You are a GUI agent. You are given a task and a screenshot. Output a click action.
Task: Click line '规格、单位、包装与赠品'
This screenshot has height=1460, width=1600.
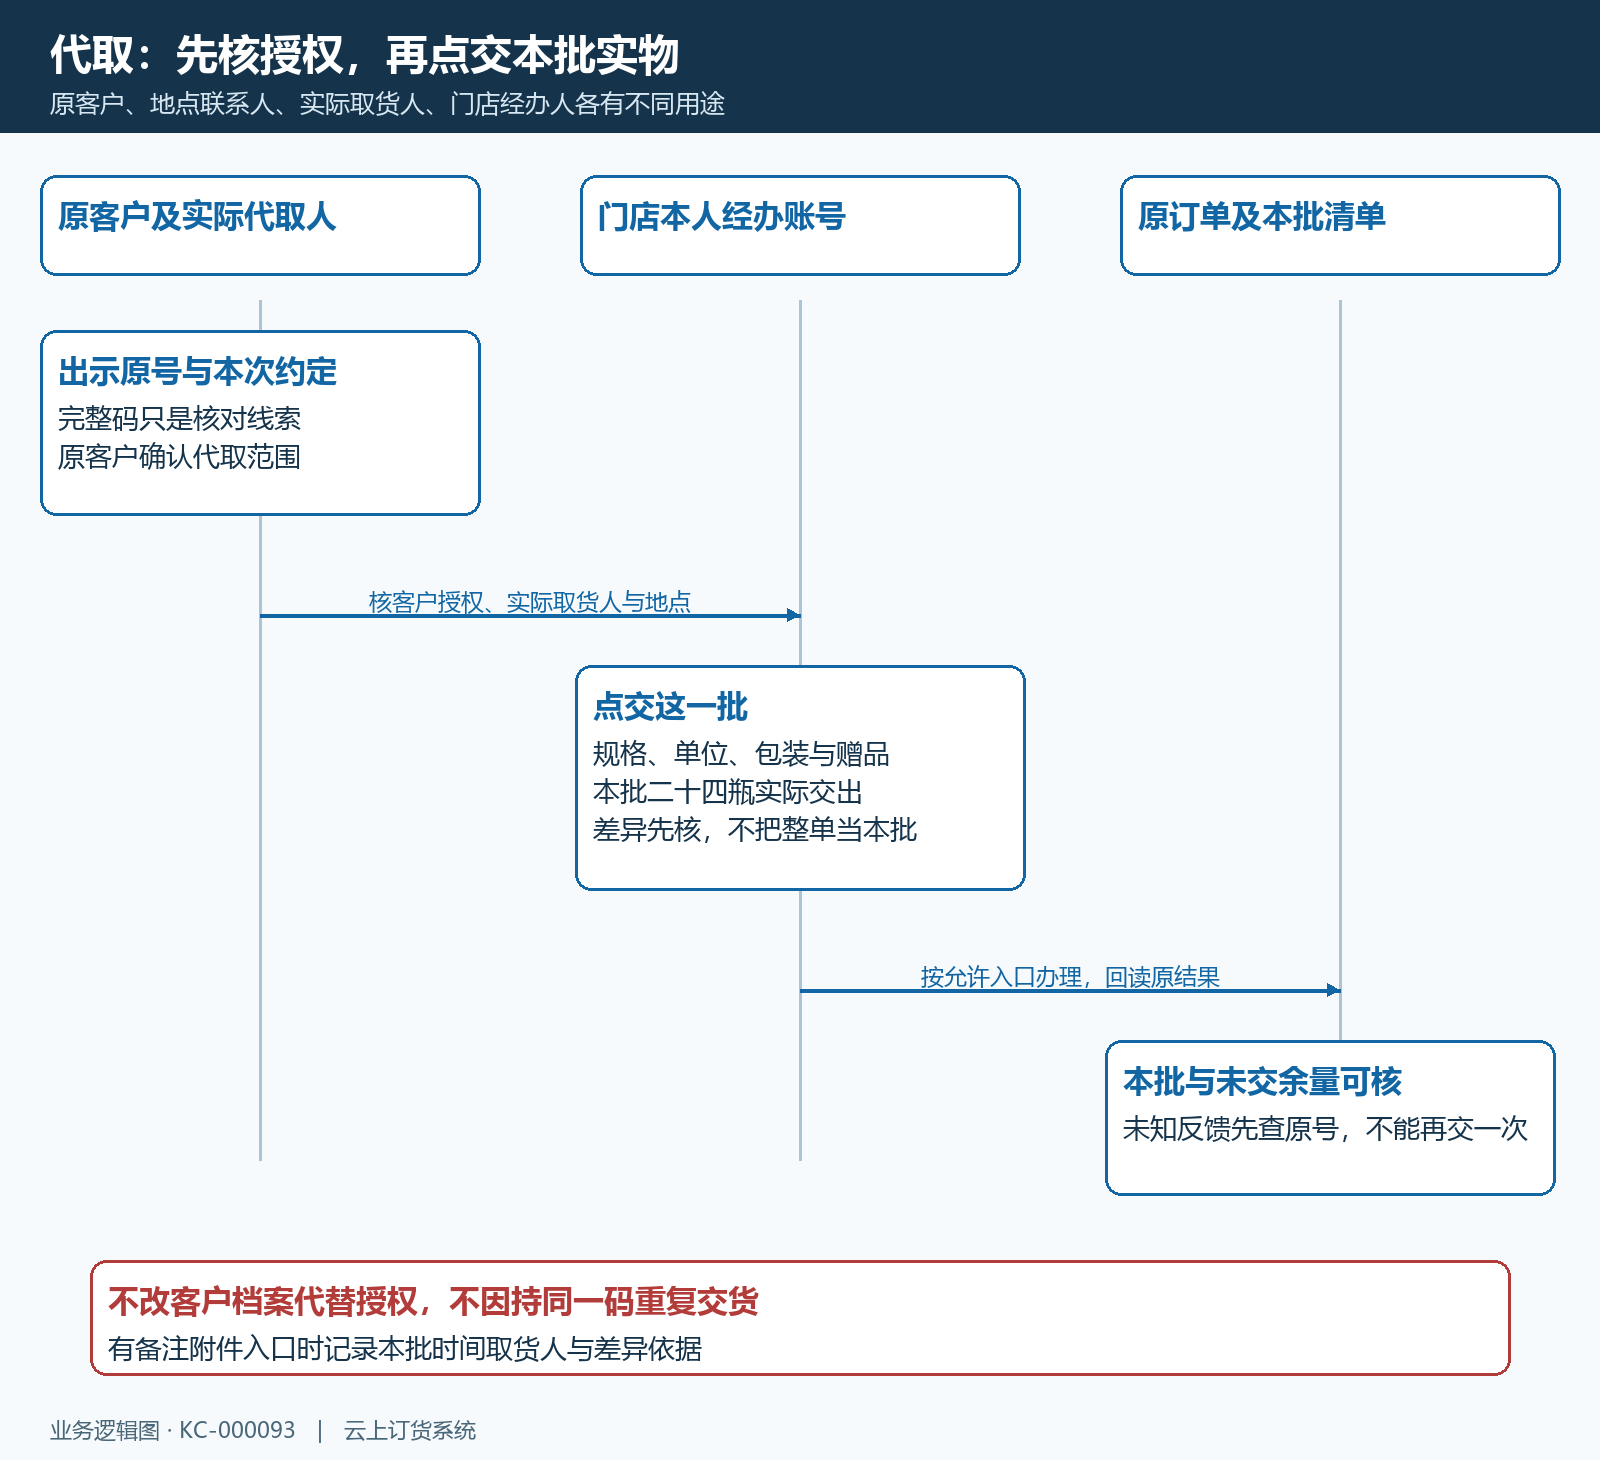[741, 753]
